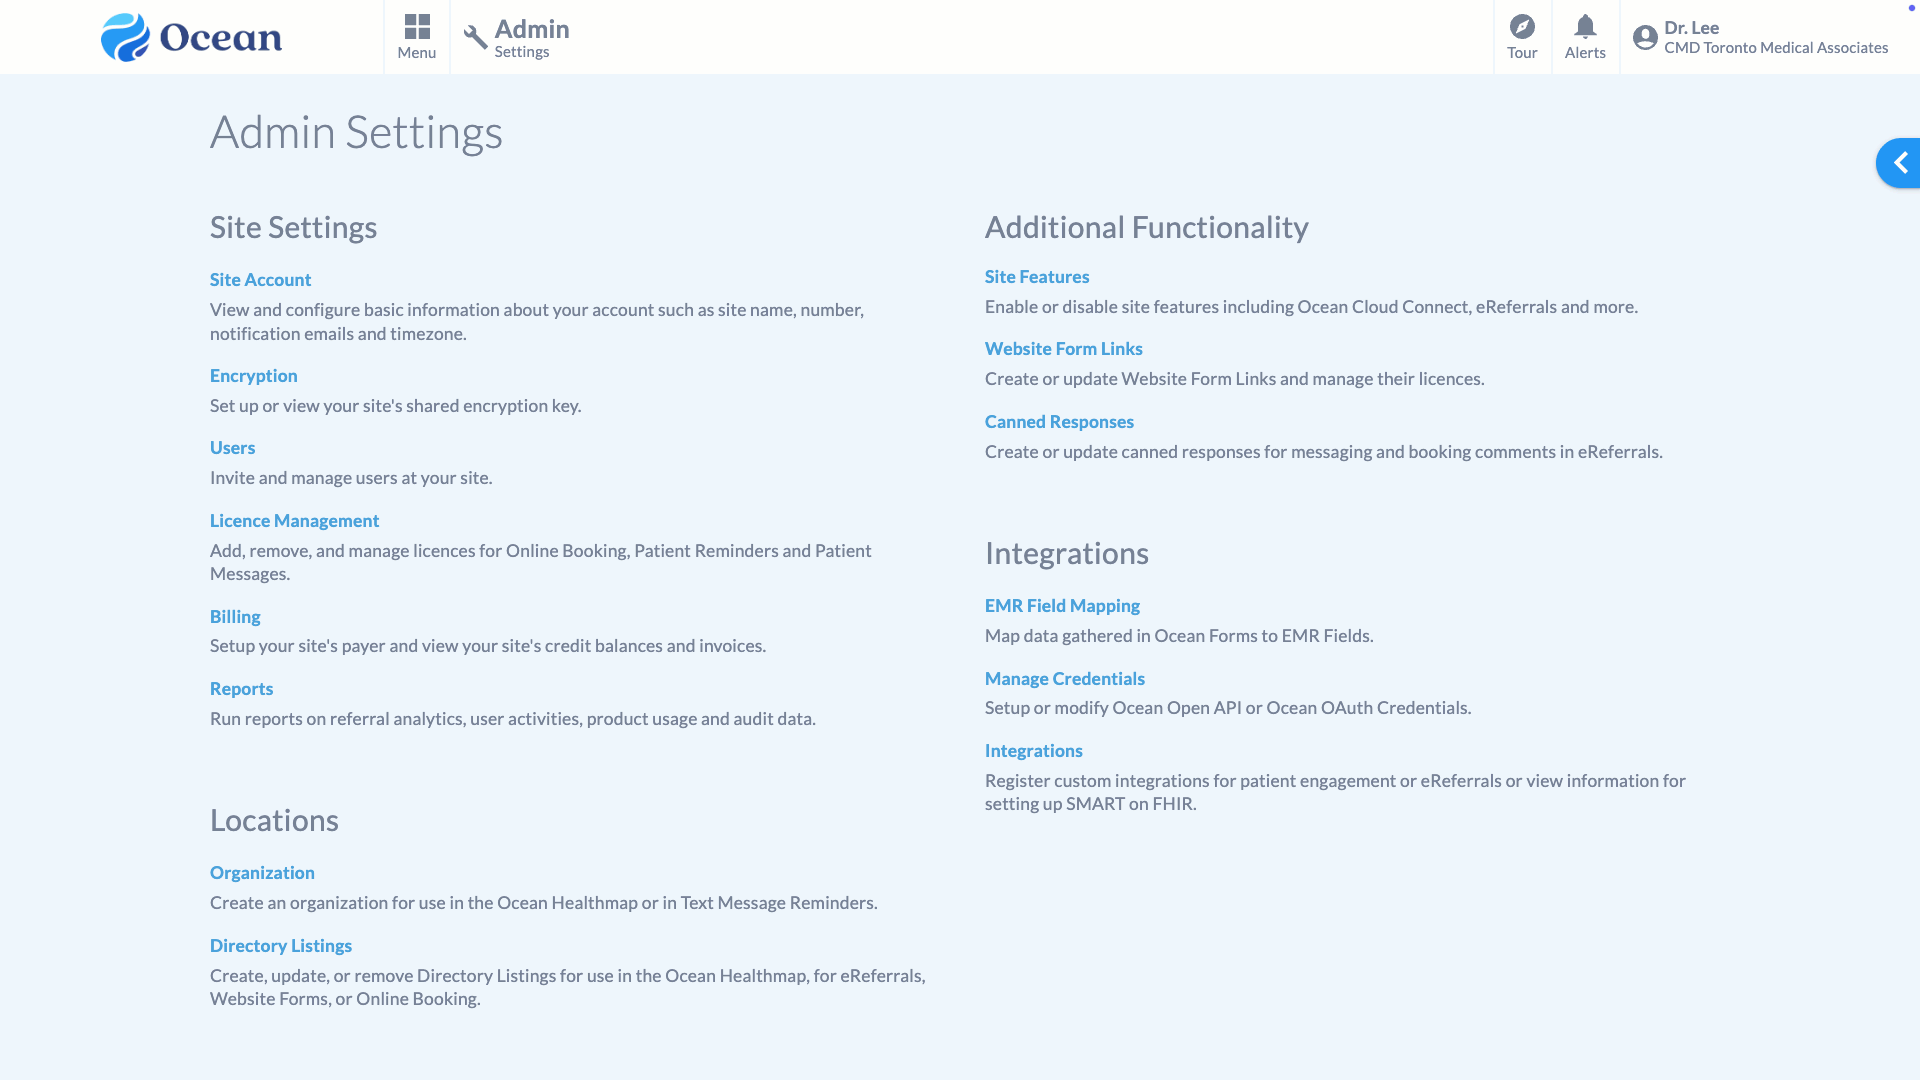Open Organization under Locations

click(x=262, y=873)
